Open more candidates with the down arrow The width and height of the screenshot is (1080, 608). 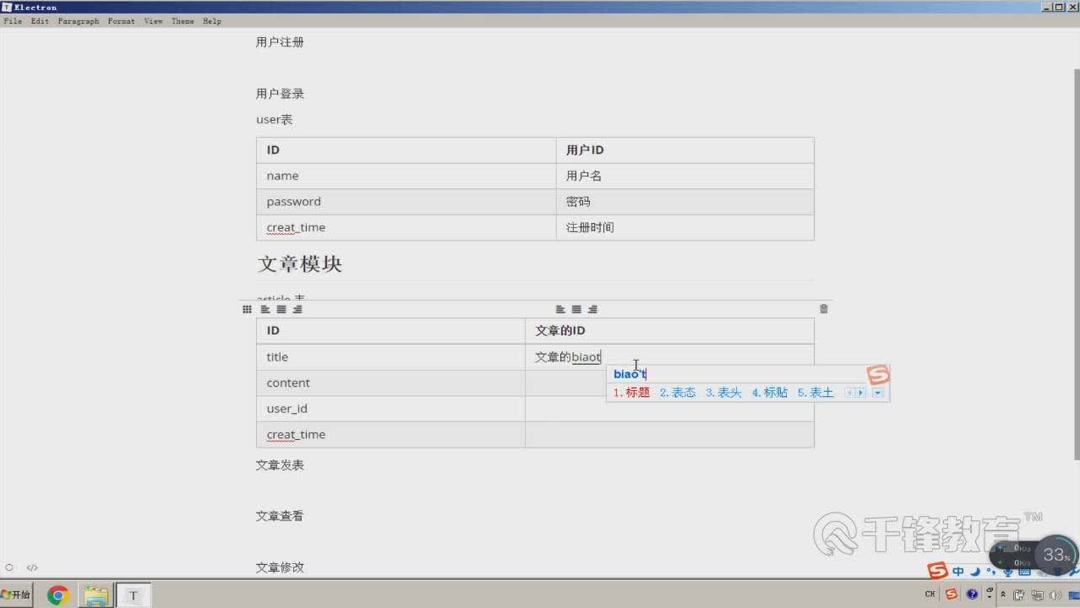click(877, 393)
